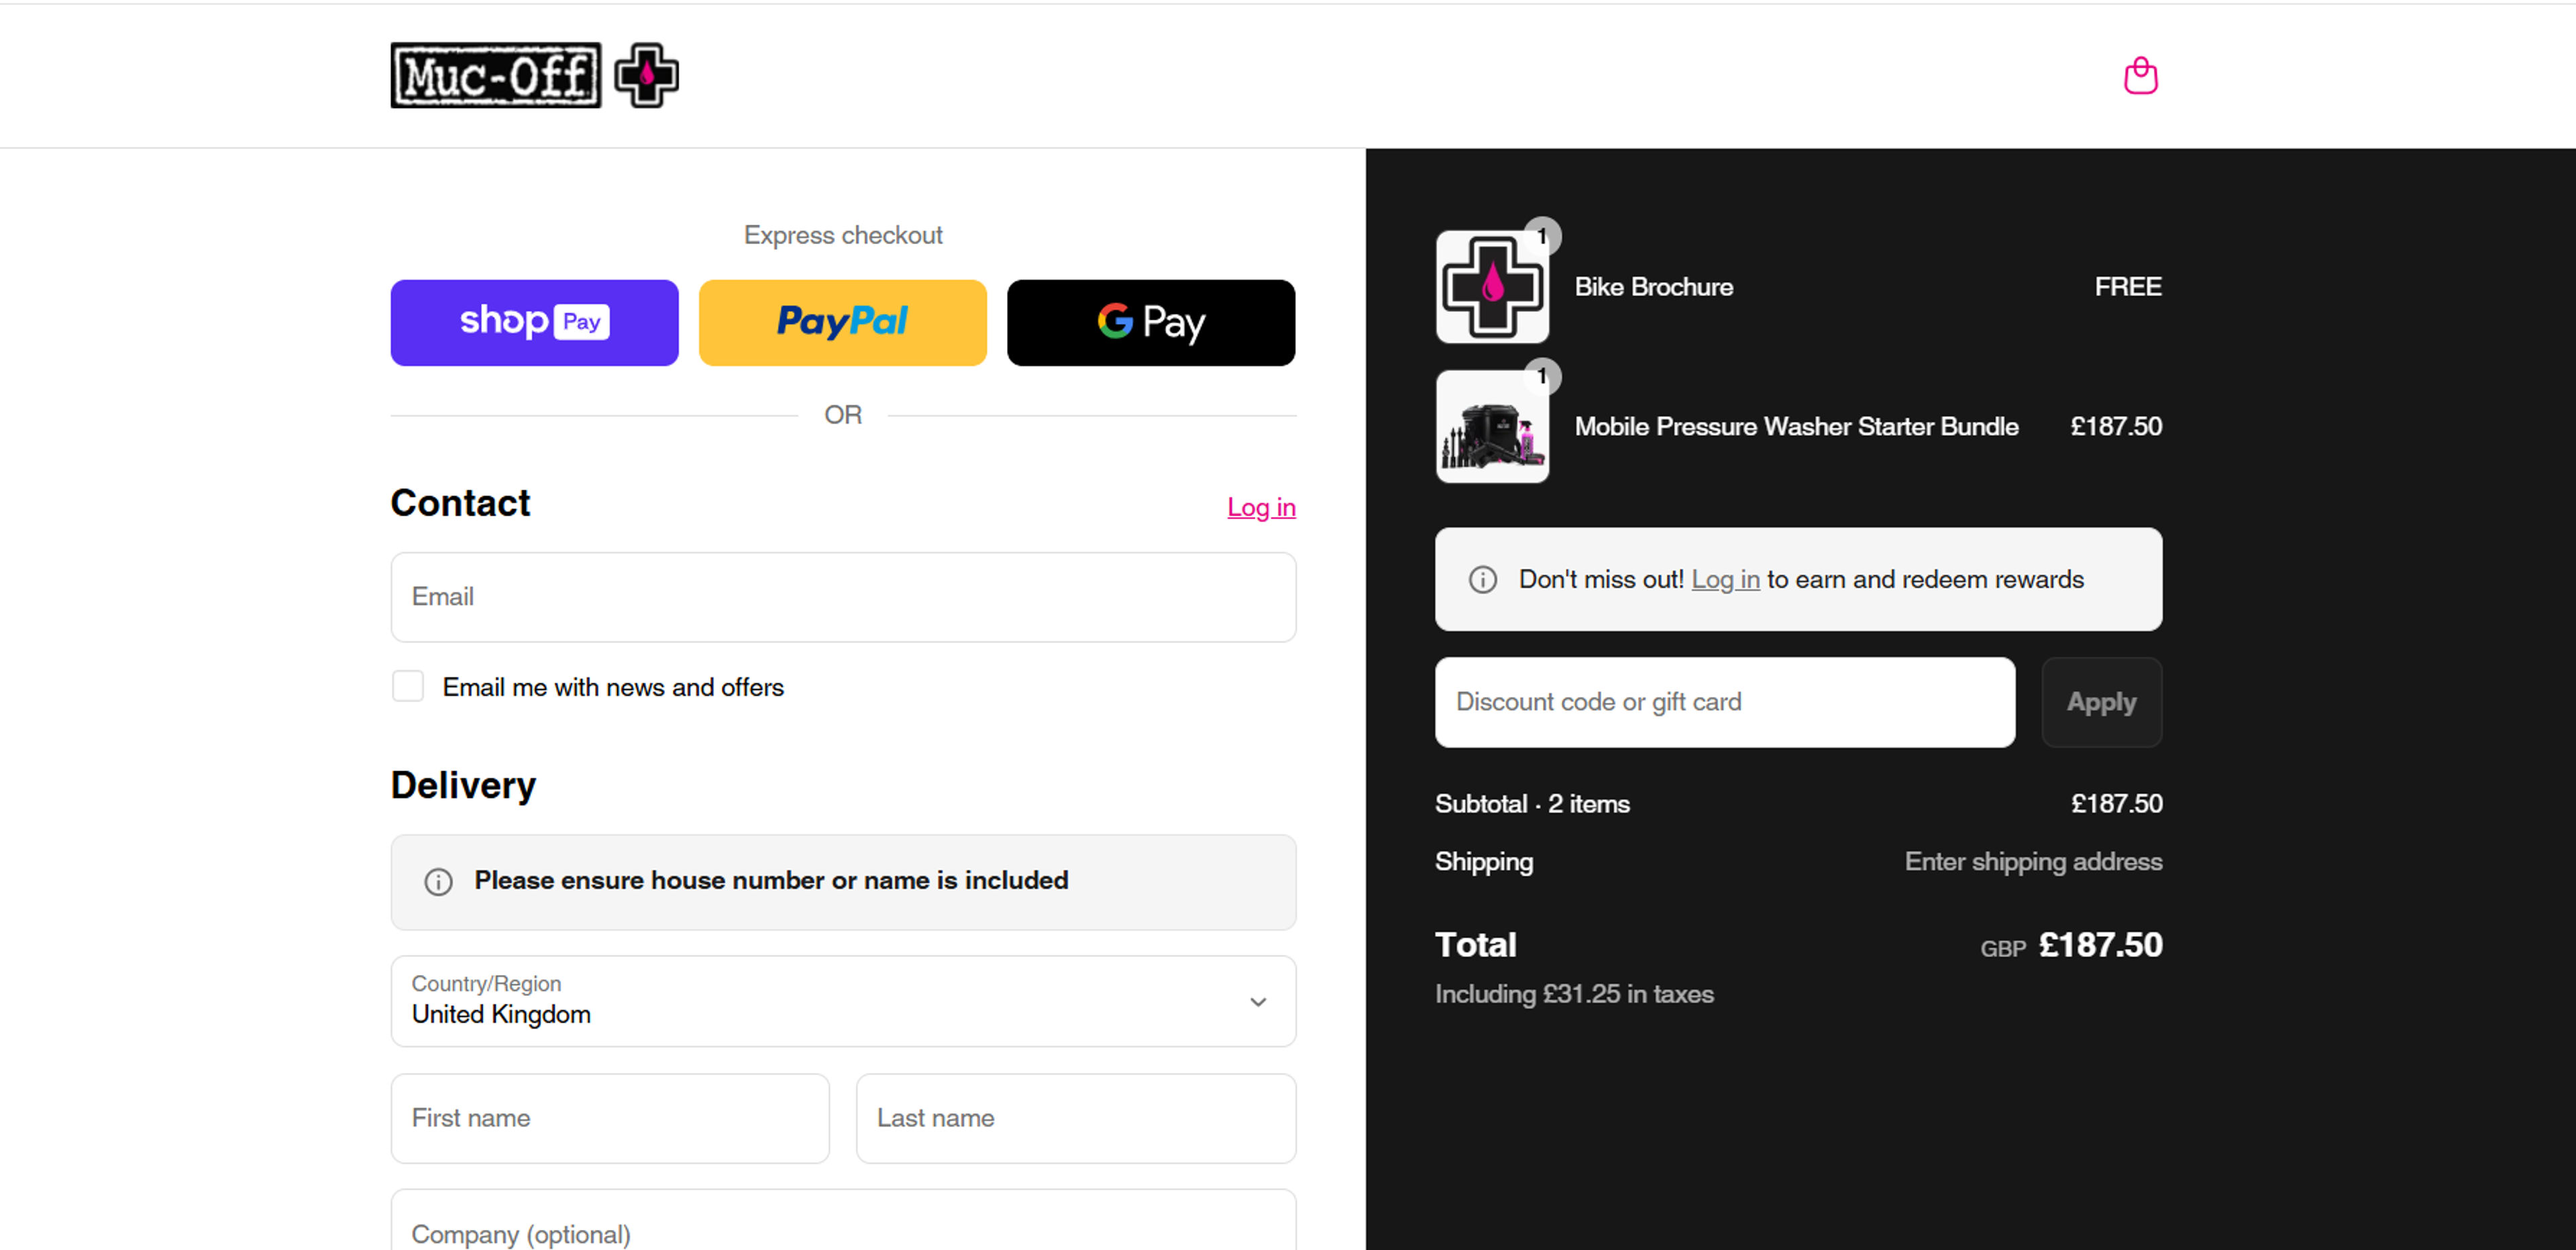2576x1250 pixels.
Task: Apply the discount code
Action: coord(2101,702)
